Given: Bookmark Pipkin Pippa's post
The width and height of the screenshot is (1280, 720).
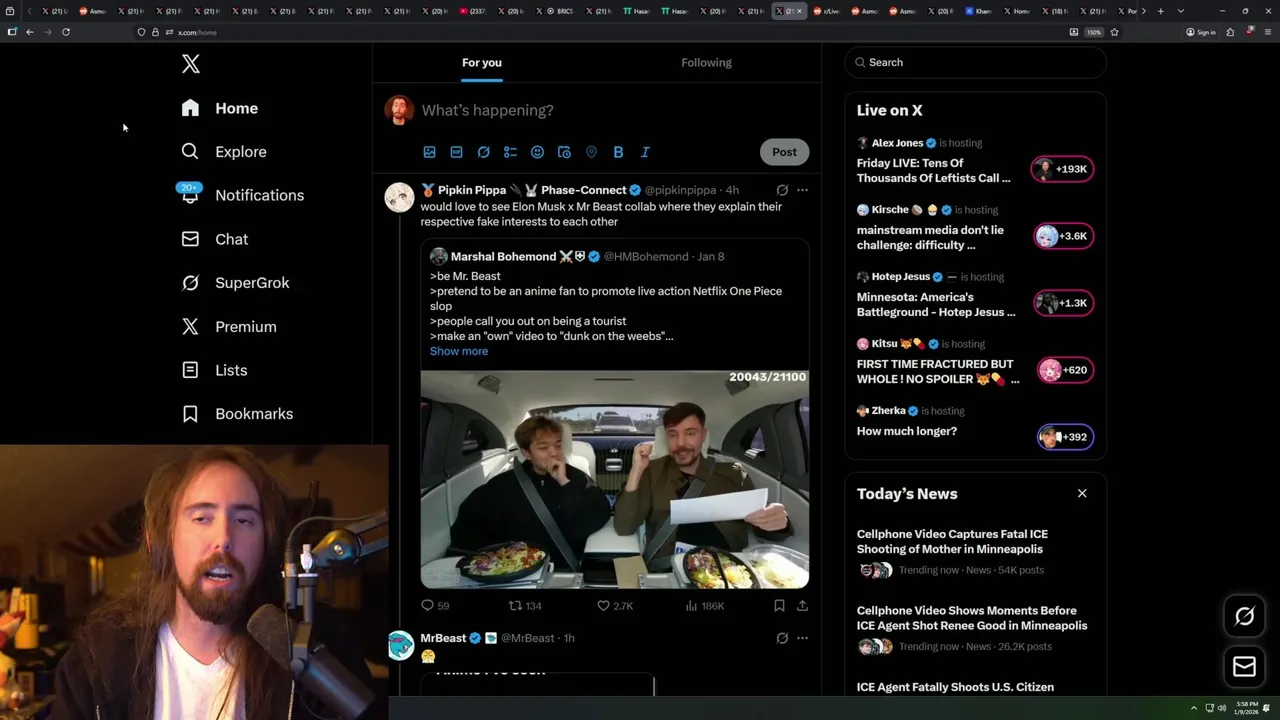Looking at the screenshot, I should tap(779, 606).
